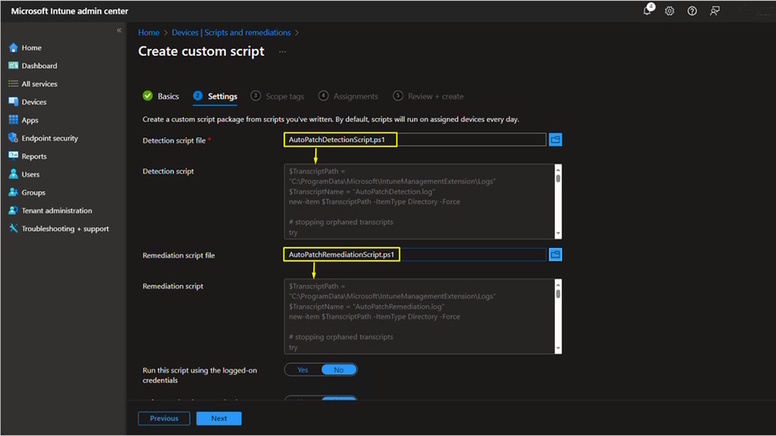Click down arrow of Remediation script scrollbar

(x=558, y=348)
